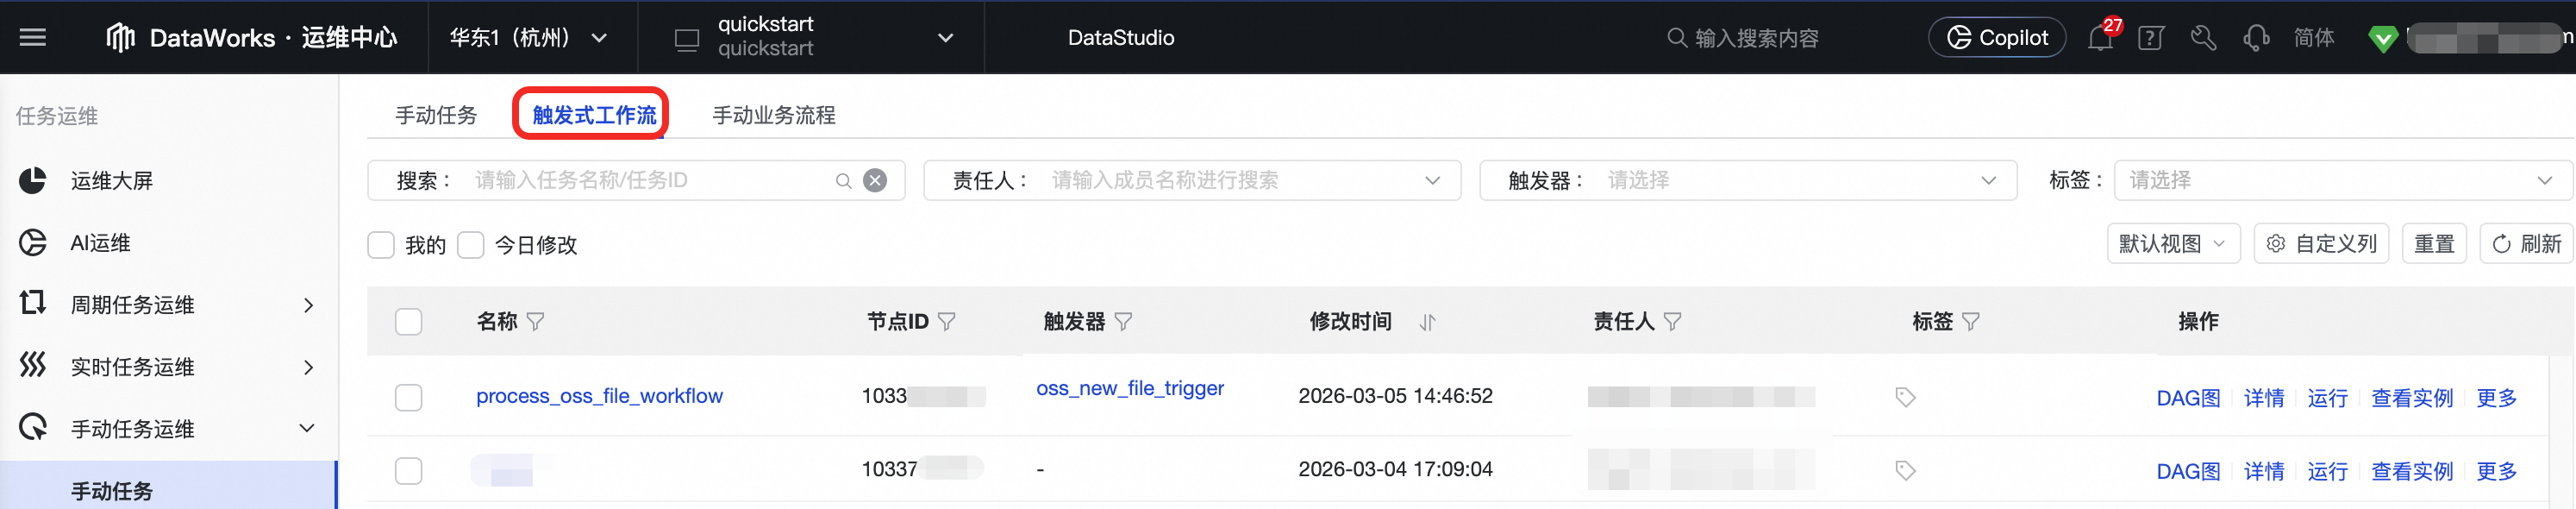Filter by the 触发器 column funnel
Viewport: 2576px width, 509px height.
1123,321
